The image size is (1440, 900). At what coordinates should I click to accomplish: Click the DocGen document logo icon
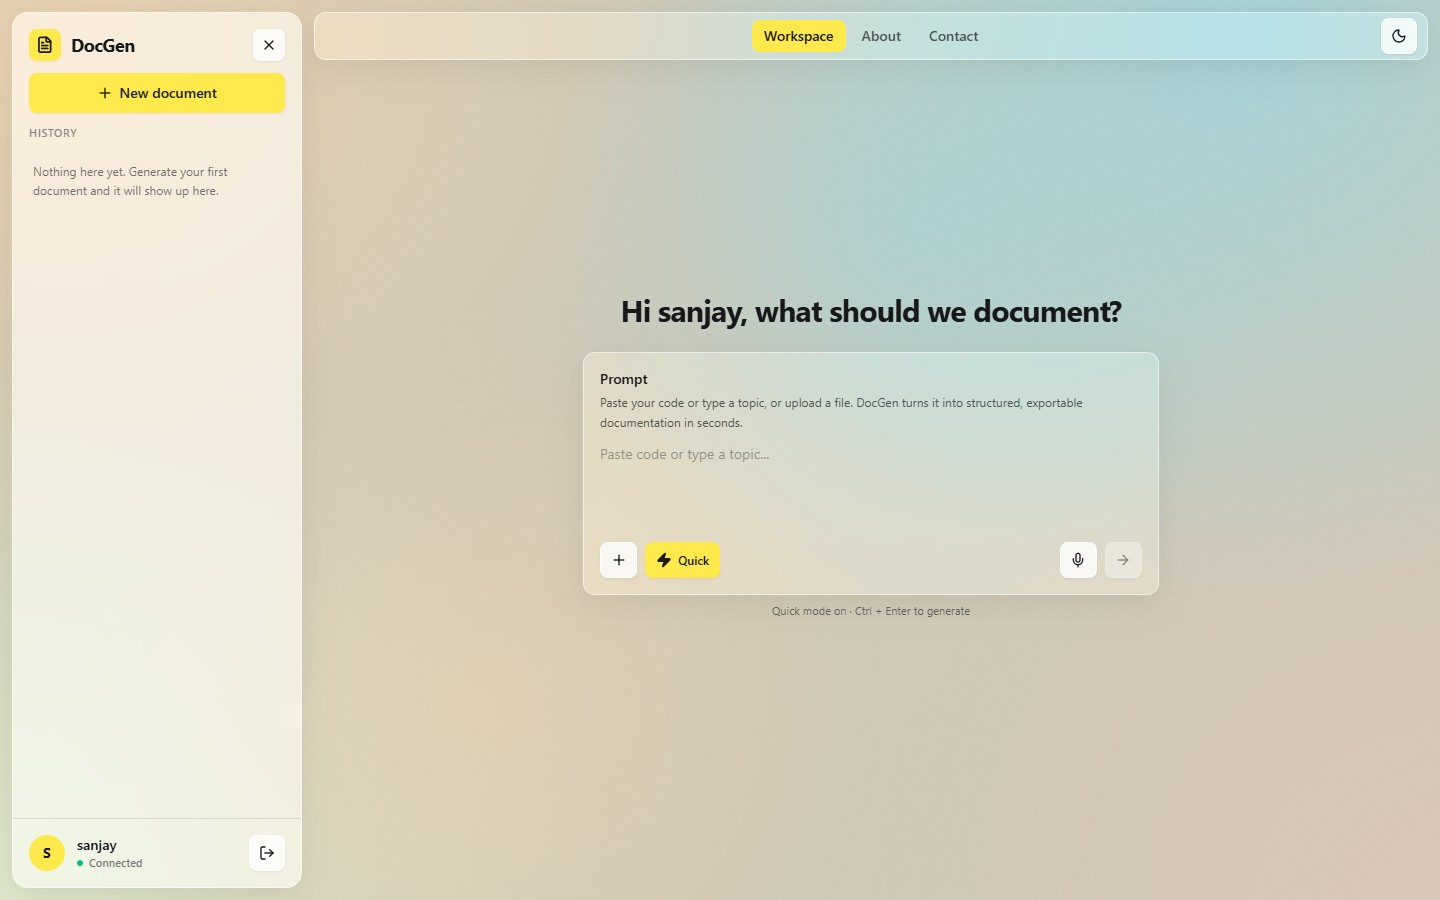coord(45,45)
